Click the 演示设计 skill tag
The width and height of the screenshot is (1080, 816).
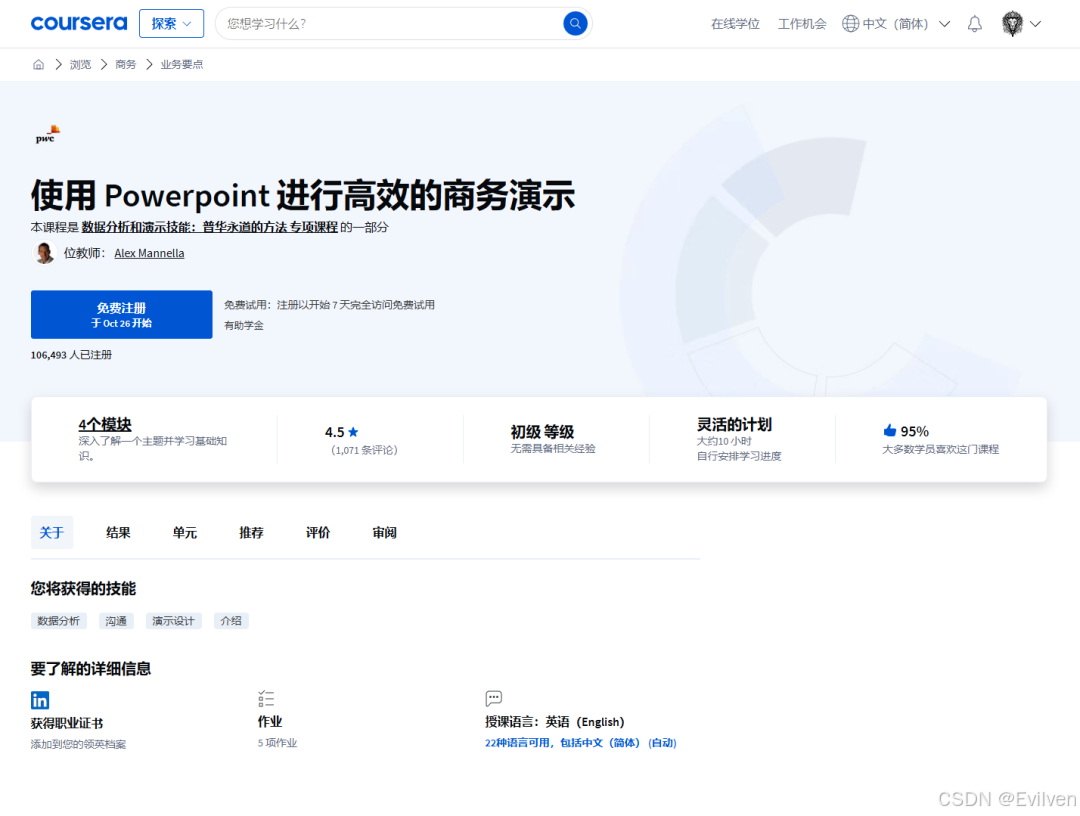pyautogui.click(x=174, y=621)
